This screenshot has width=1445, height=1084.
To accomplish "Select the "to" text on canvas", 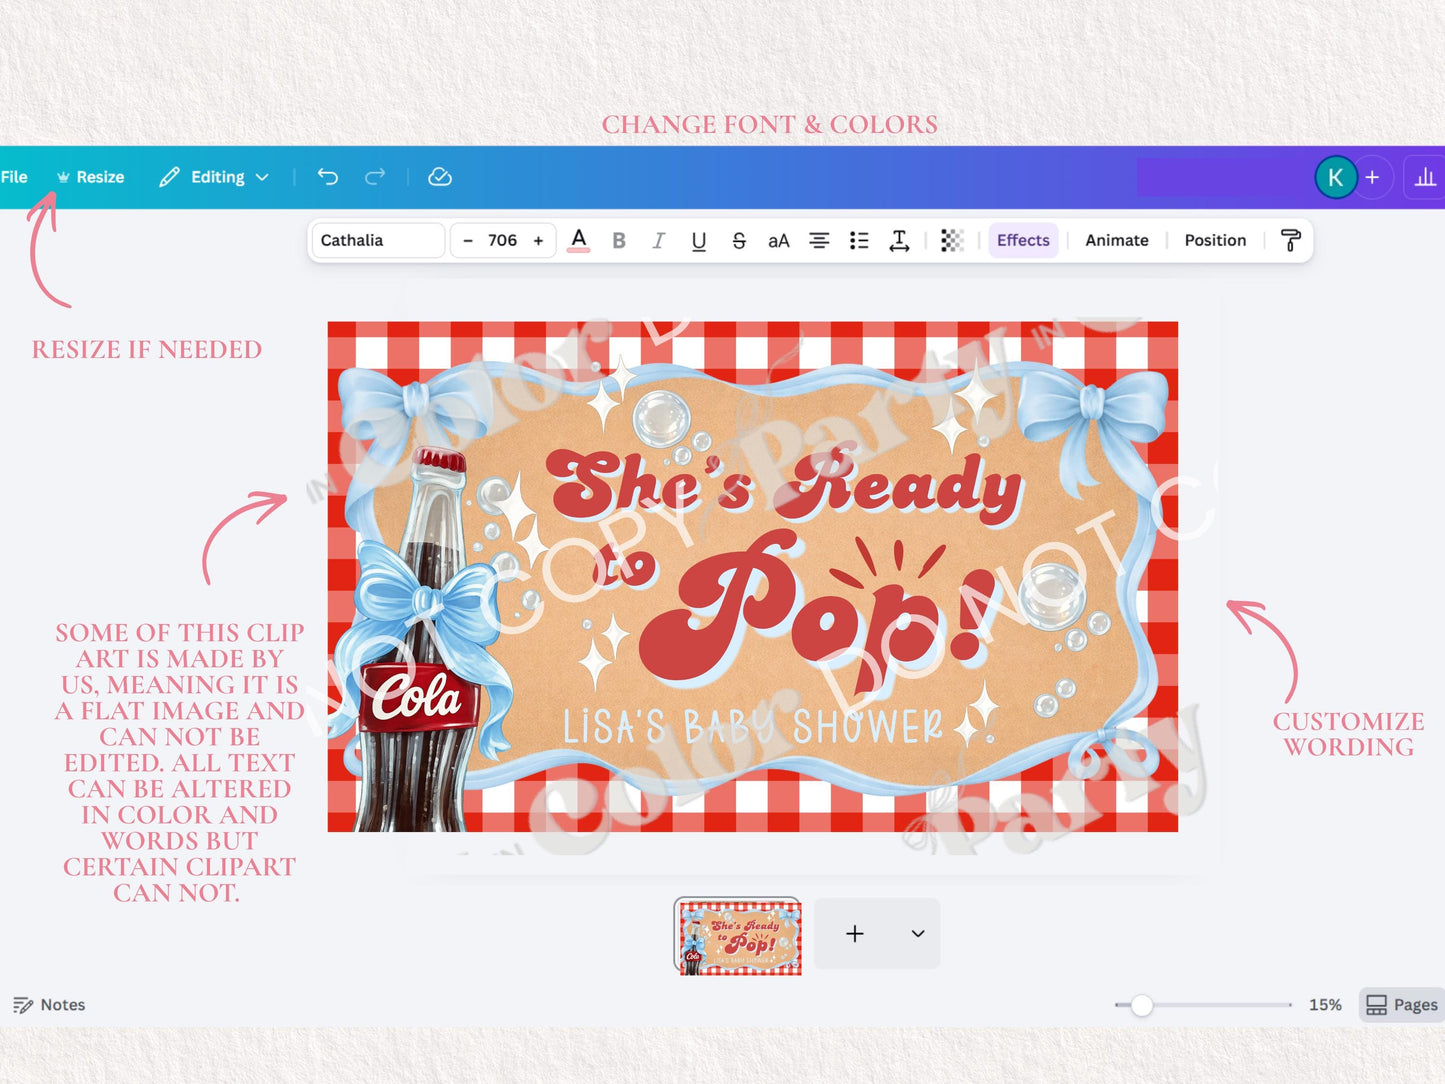I will click(x=625, y=568).
